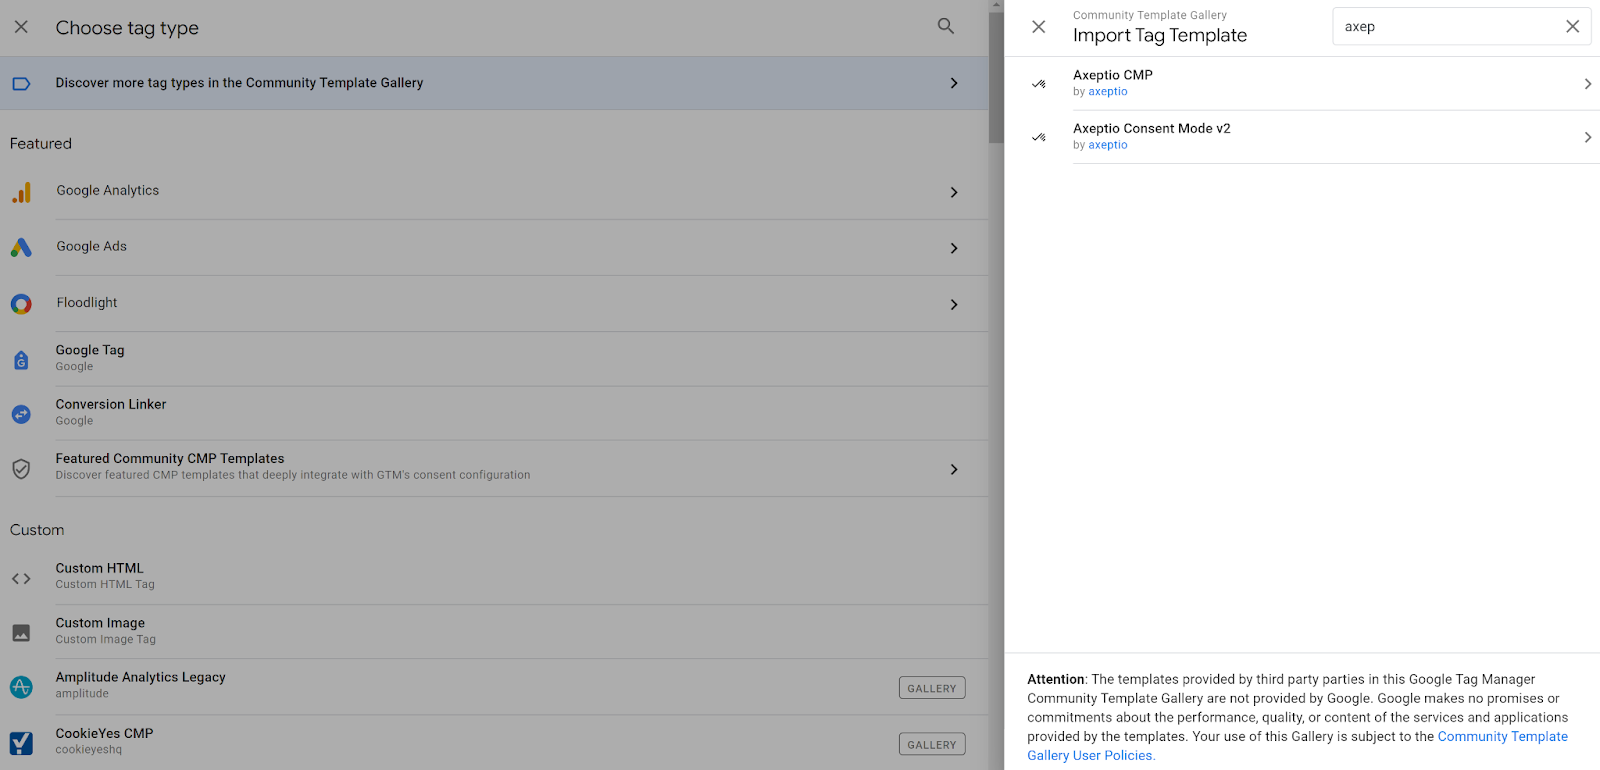This screenshot has height=770, width=1600.
Task: Click the scrollbar up arrow
Action: pos(996,5)
